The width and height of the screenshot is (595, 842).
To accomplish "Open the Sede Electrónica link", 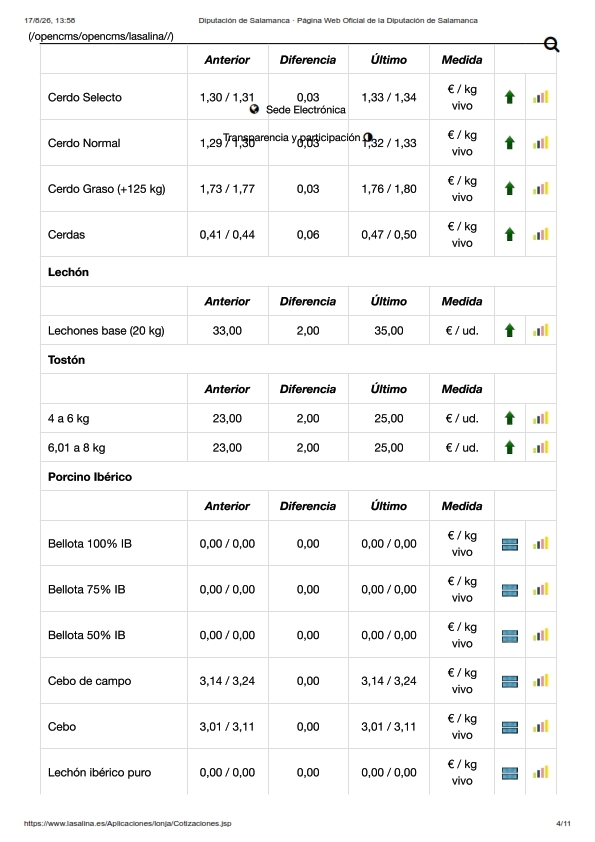I will tap(306, 110).
